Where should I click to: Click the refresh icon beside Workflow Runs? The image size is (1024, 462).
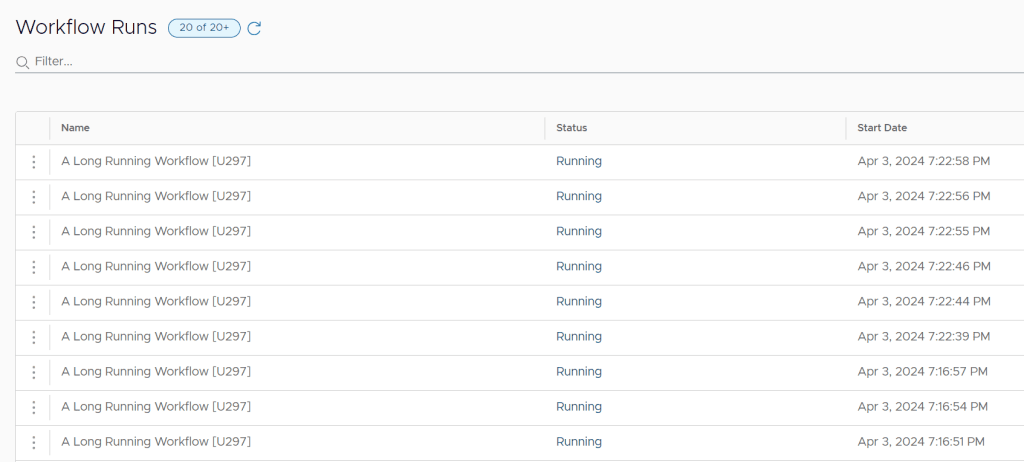click(x=254, y=28)
